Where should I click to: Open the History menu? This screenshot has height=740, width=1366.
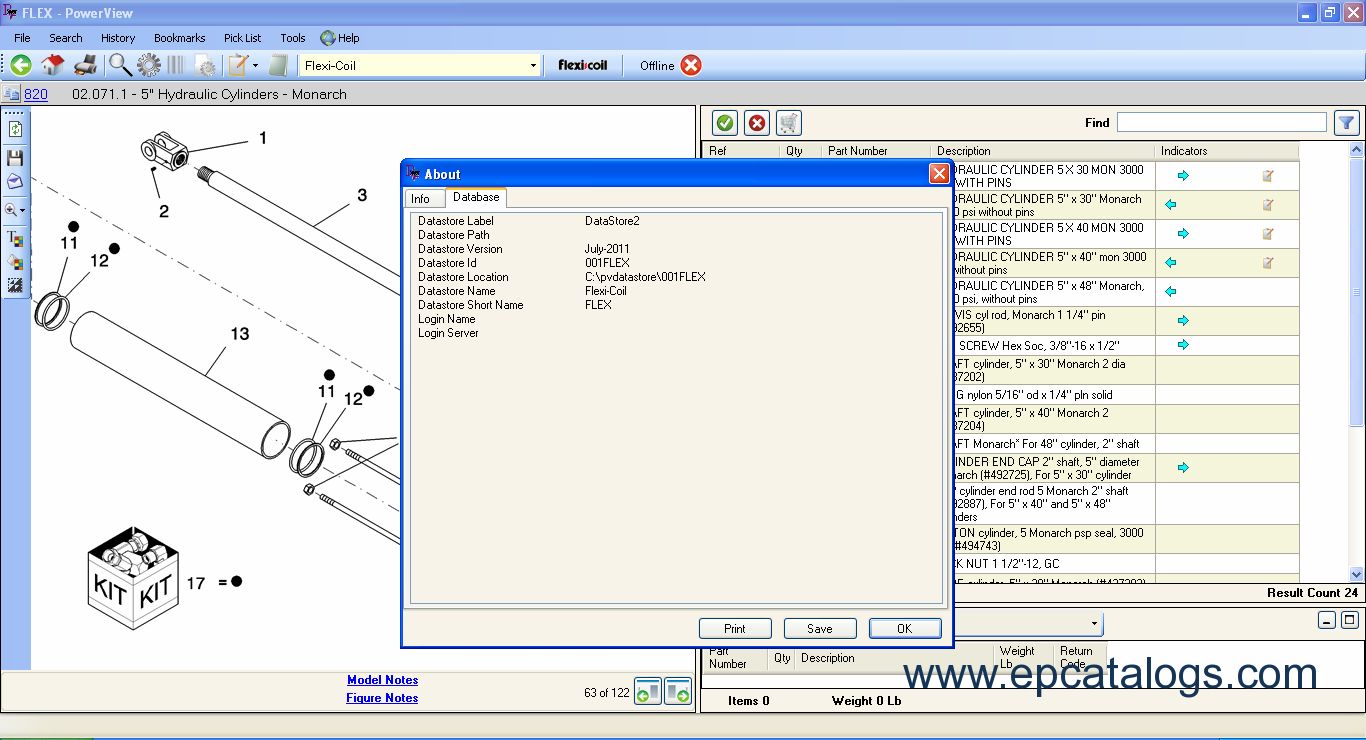(118, 38)
